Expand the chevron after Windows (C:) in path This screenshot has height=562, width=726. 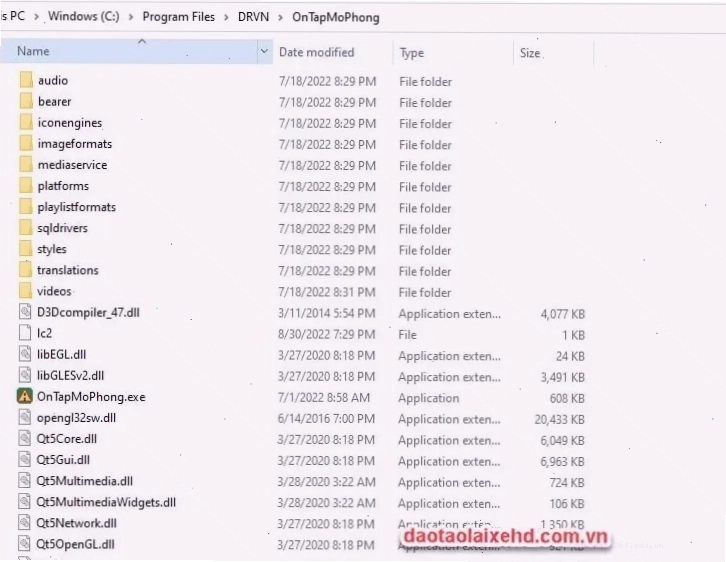(131, 17)
